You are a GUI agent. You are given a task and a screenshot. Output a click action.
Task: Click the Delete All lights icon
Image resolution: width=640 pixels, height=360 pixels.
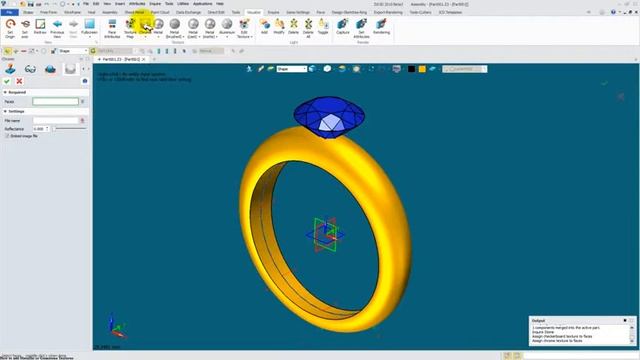[x=308, y=24]
